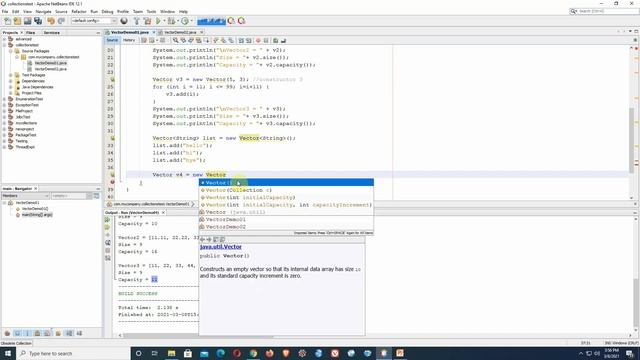Click the memory usage bar in toolbar
The image size is (640, 360).
211,21
